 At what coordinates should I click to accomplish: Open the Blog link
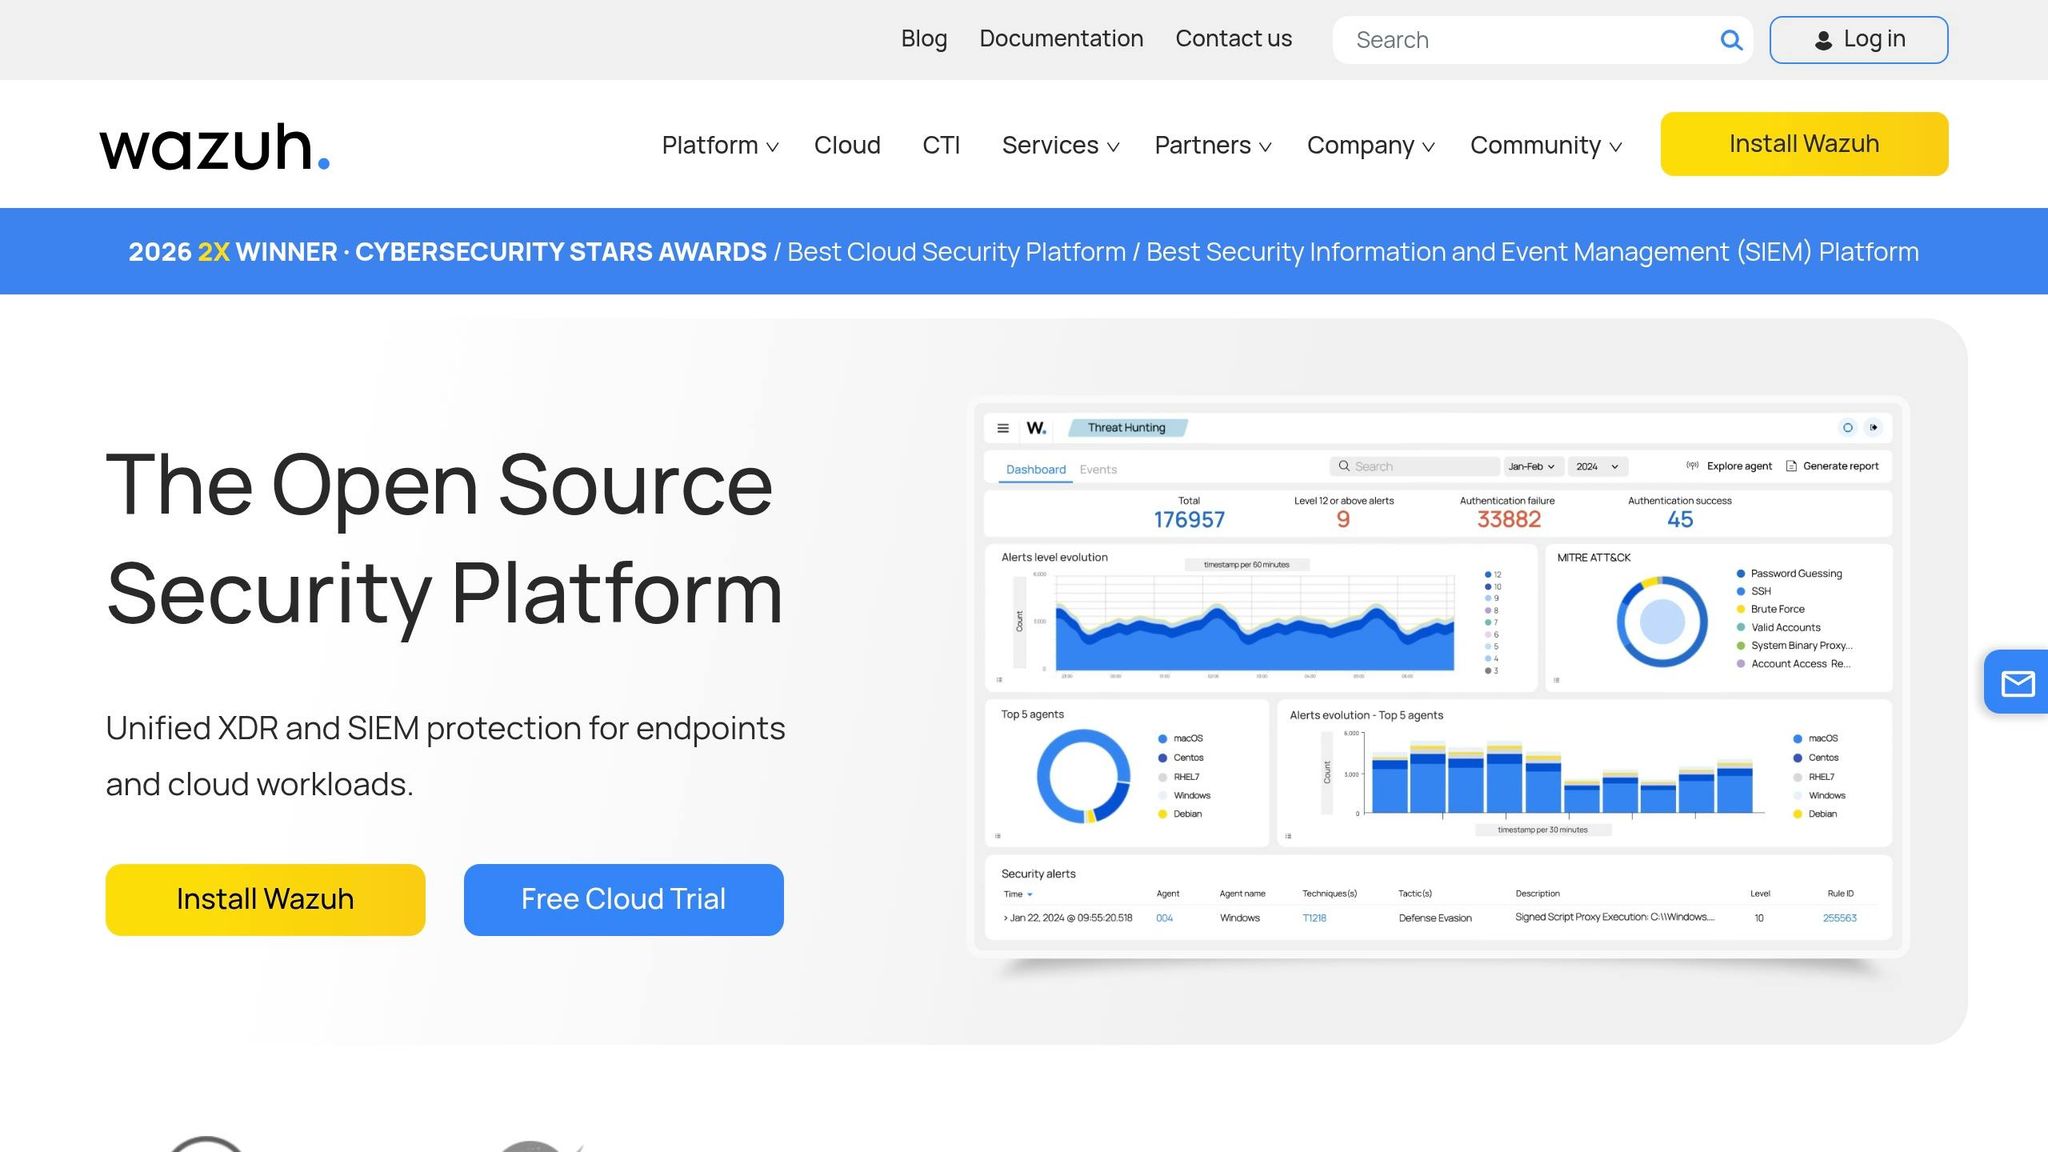coord(924,39)
